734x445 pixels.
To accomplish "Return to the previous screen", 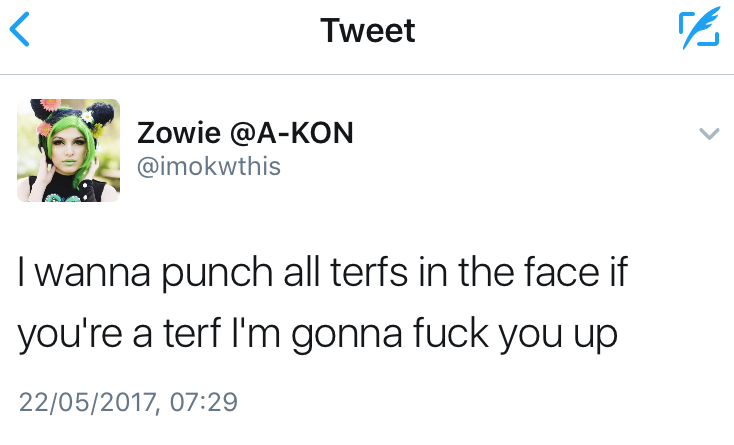I will (x=20, y=31).
